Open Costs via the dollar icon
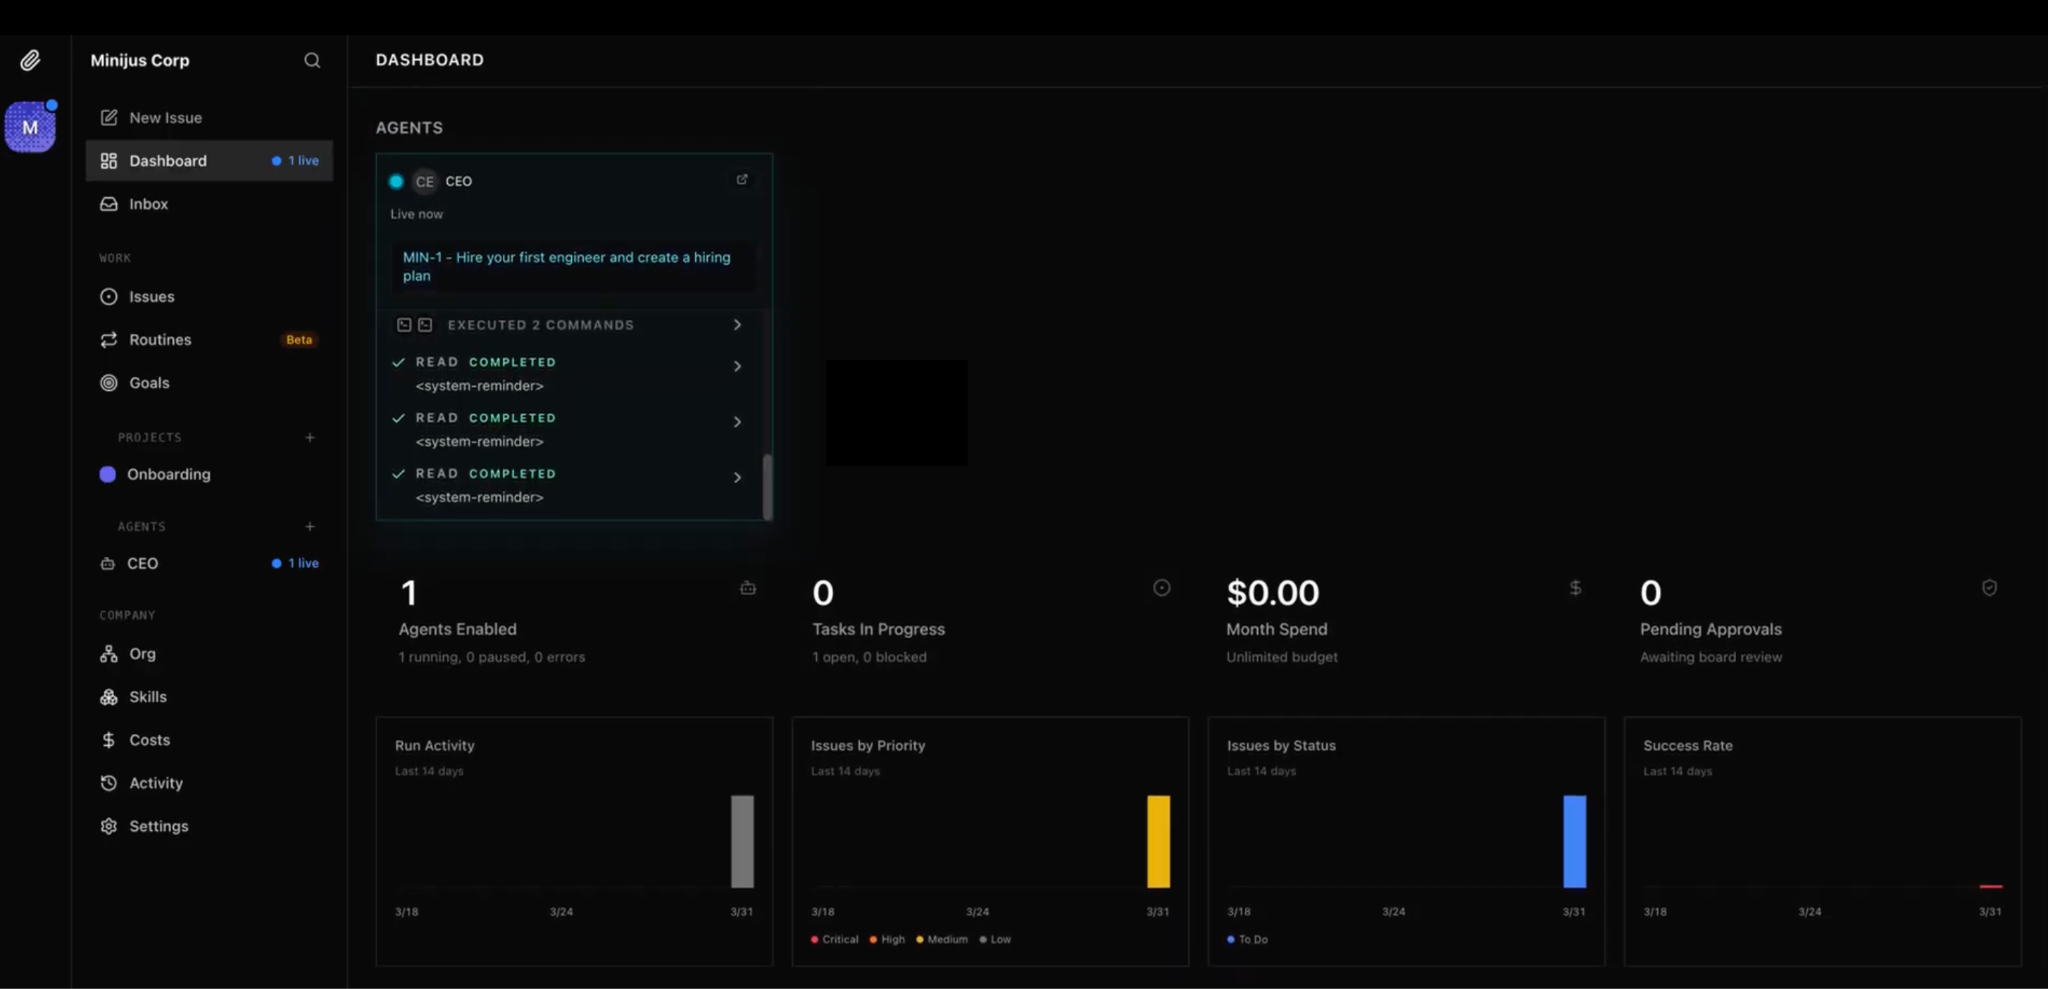 point(108,739)
